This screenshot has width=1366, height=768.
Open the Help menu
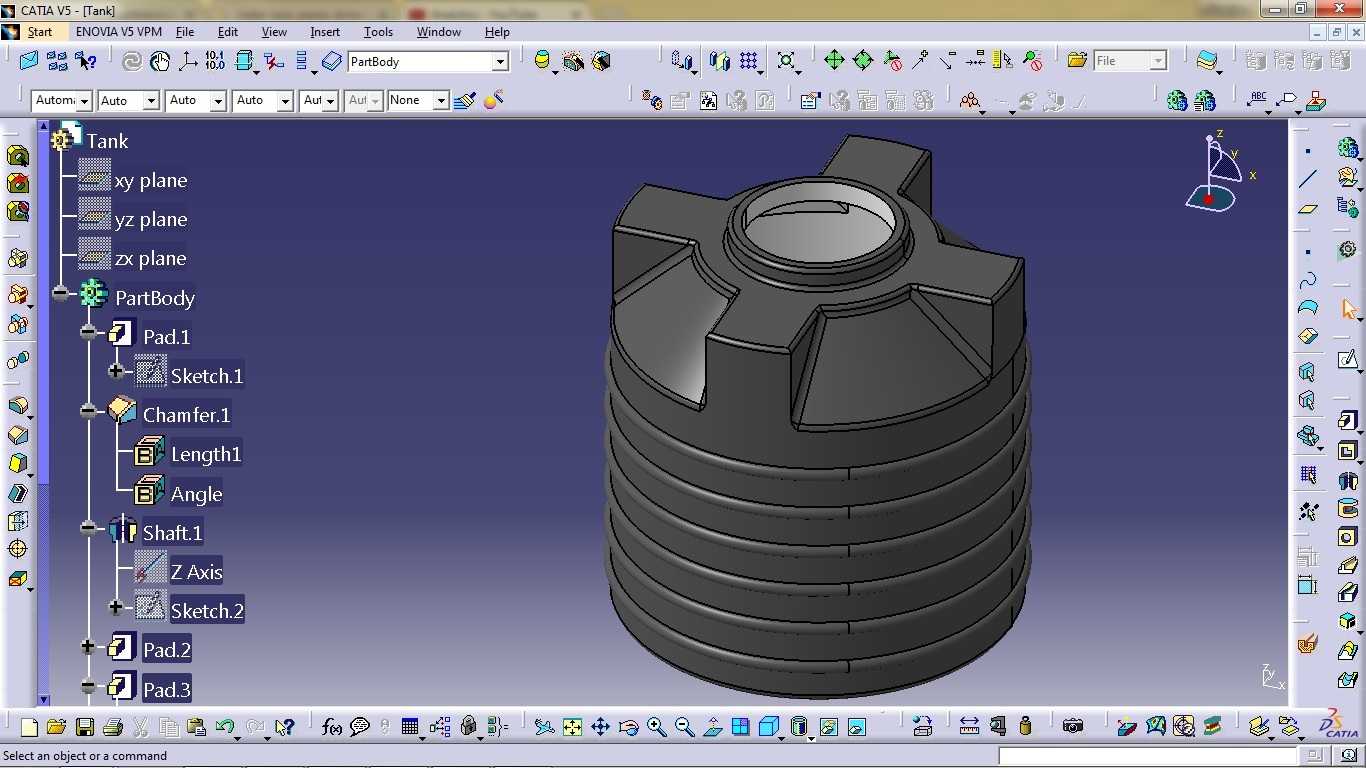(497, 32)
